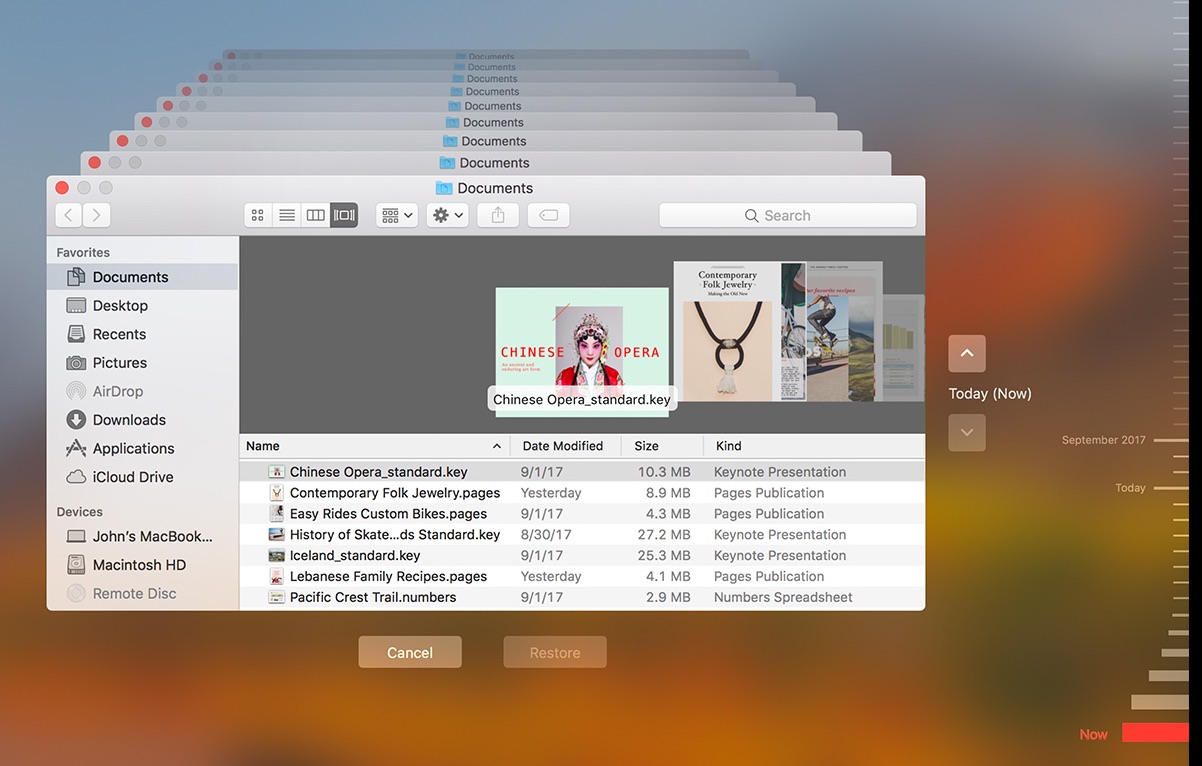This screenshot has height=766, width=1202.
Task: Cancel Time Machine browsing
Action: coord(410,652)
